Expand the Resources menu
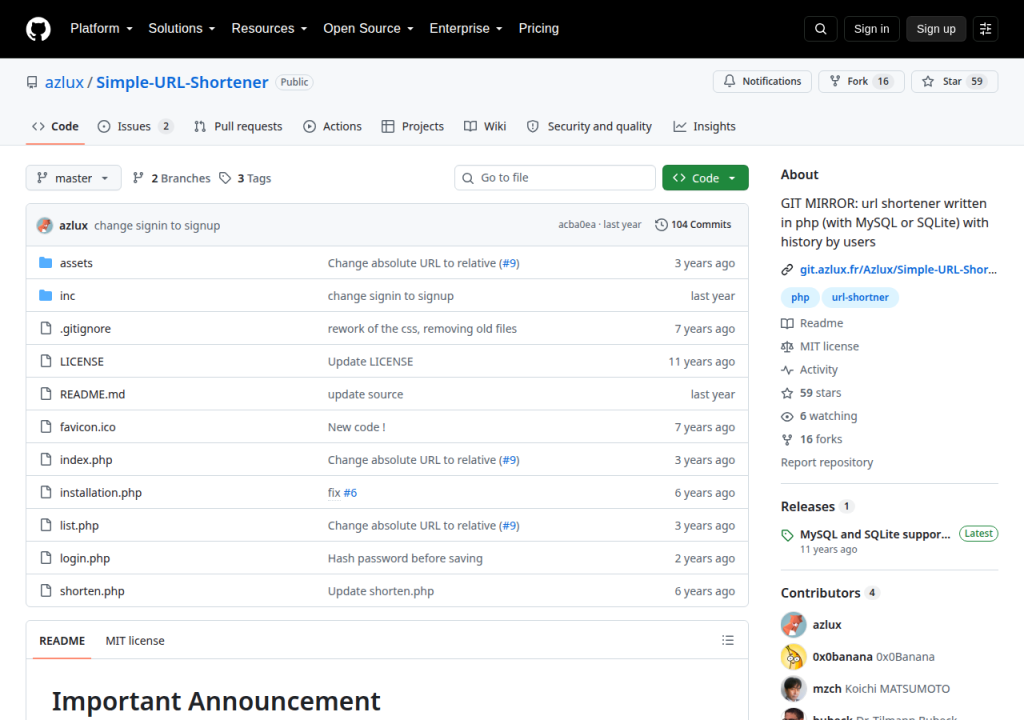Image resolution: width=1024 pixels, height=720 pixels. click(269, 29)
